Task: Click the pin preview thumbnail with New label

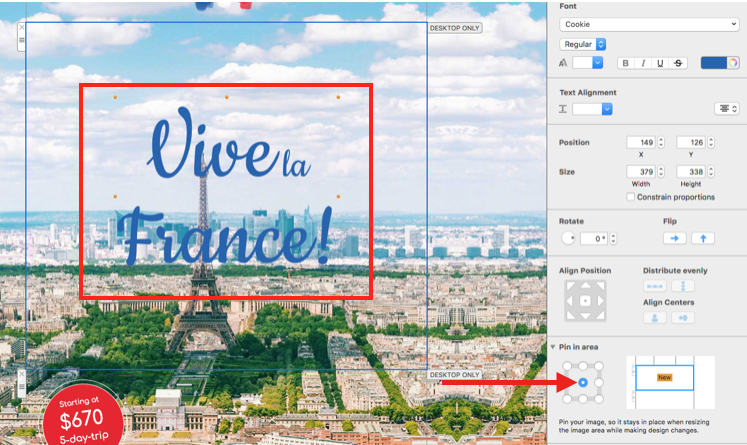Action: (x=670, y=382)
